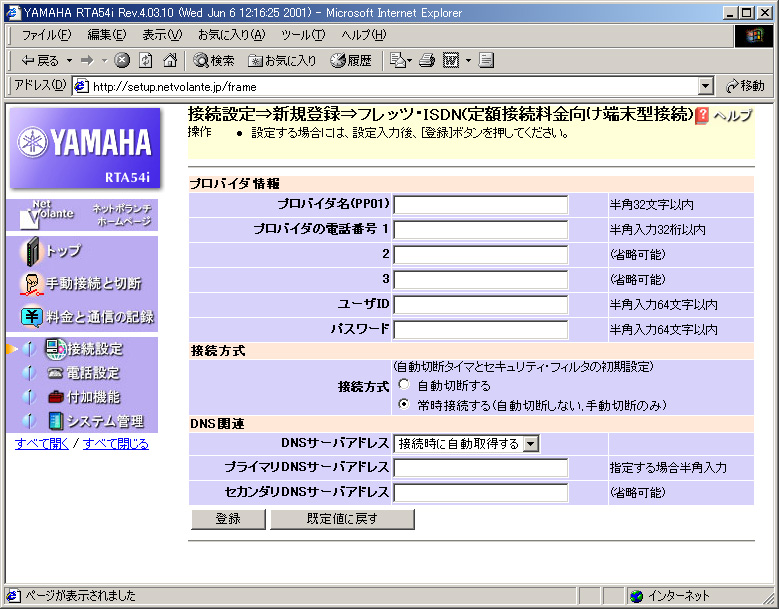
Task: Click the プロバイダ名 input field
Action: (480, 205)
